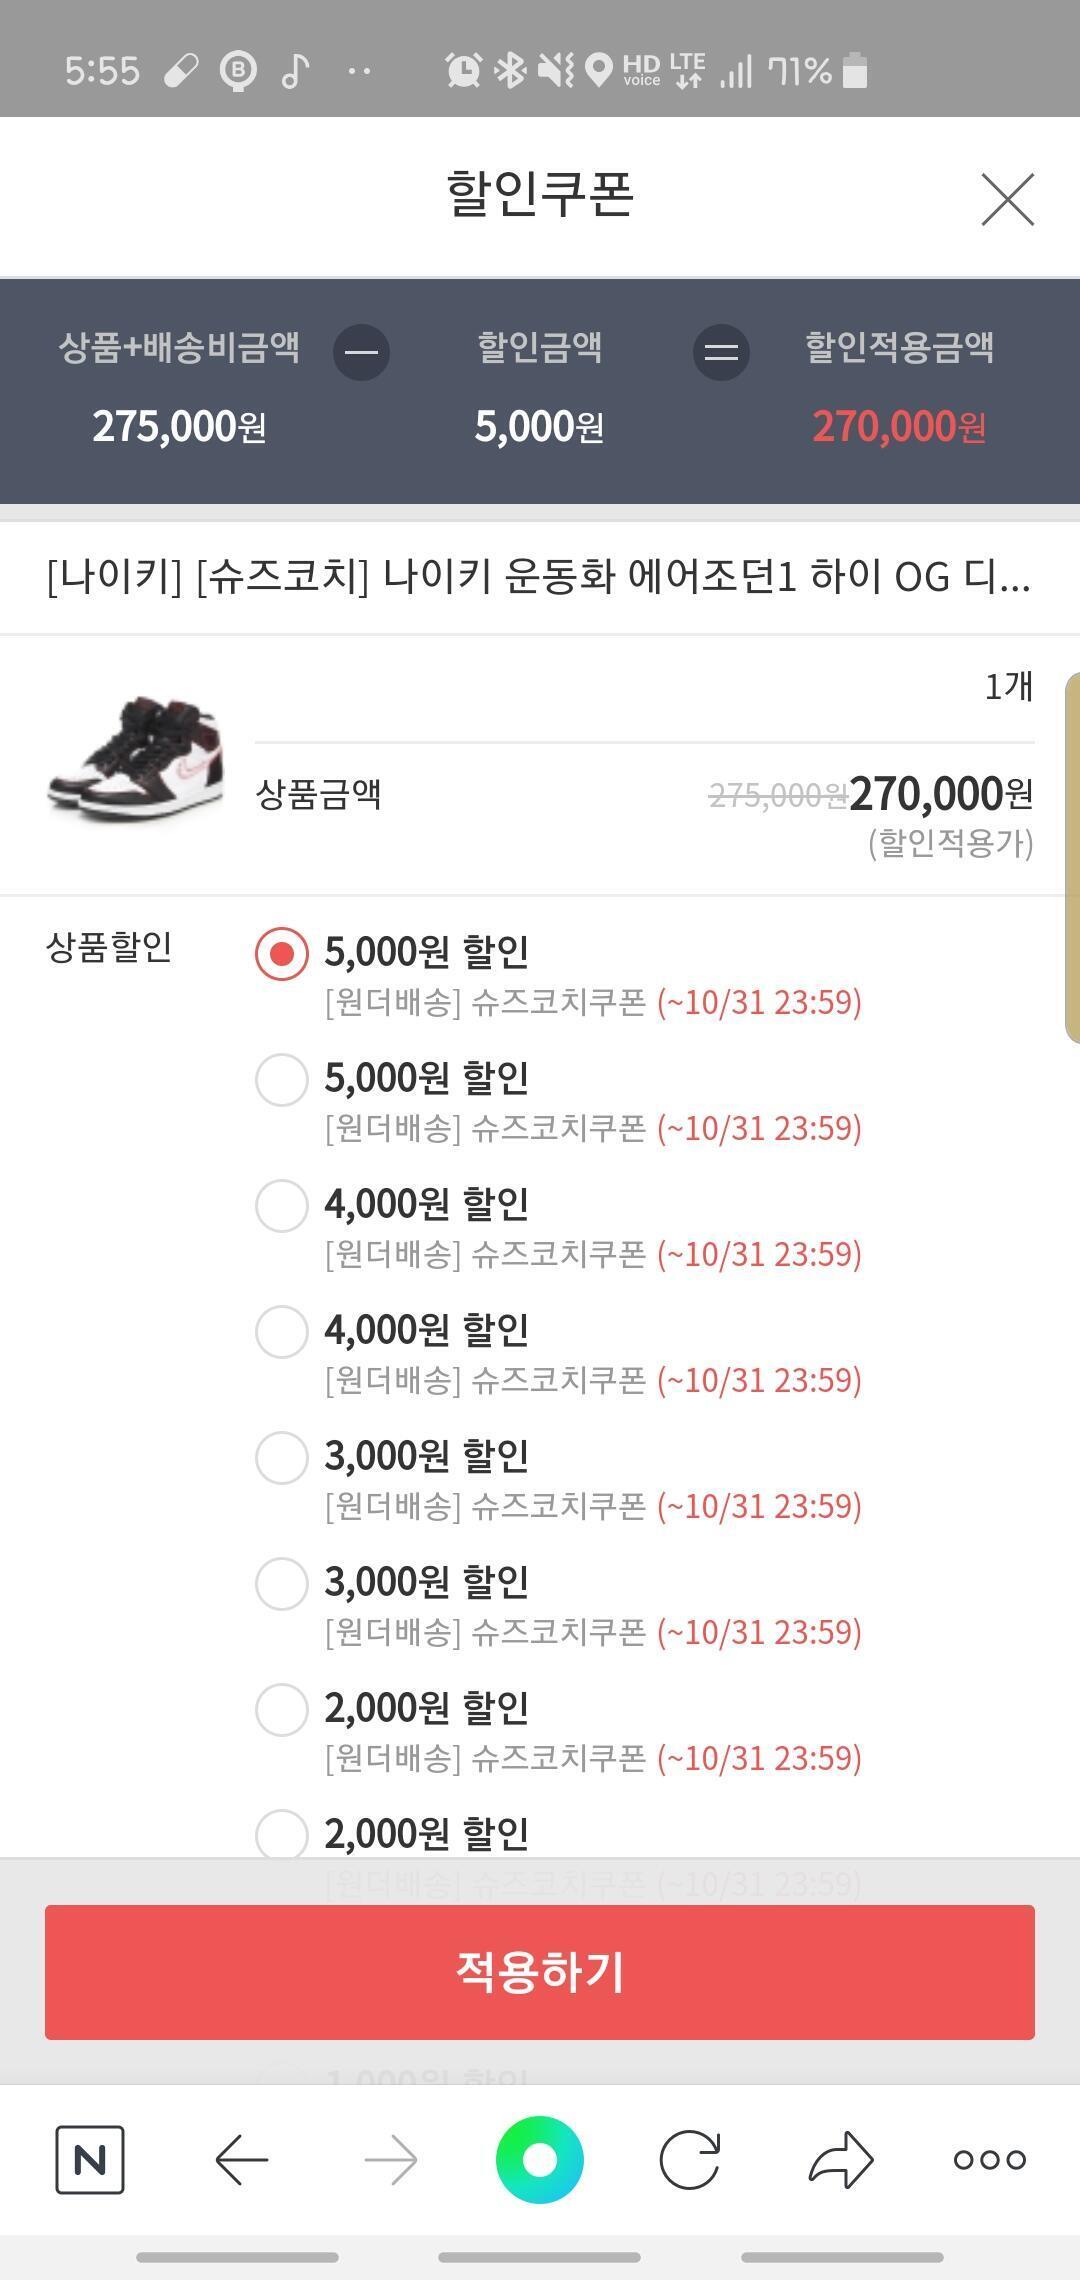Pick the first 3,000원 할인 coupon
The height and width of the screenshot is (2280, 1080).
coord(281,1458)
